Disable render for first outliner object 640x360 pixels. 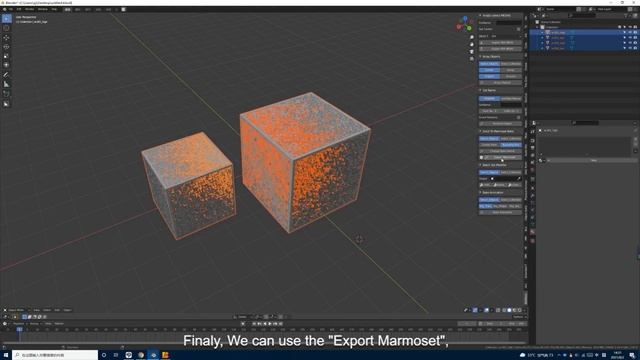pyautogui.click(x=635, y=32)
